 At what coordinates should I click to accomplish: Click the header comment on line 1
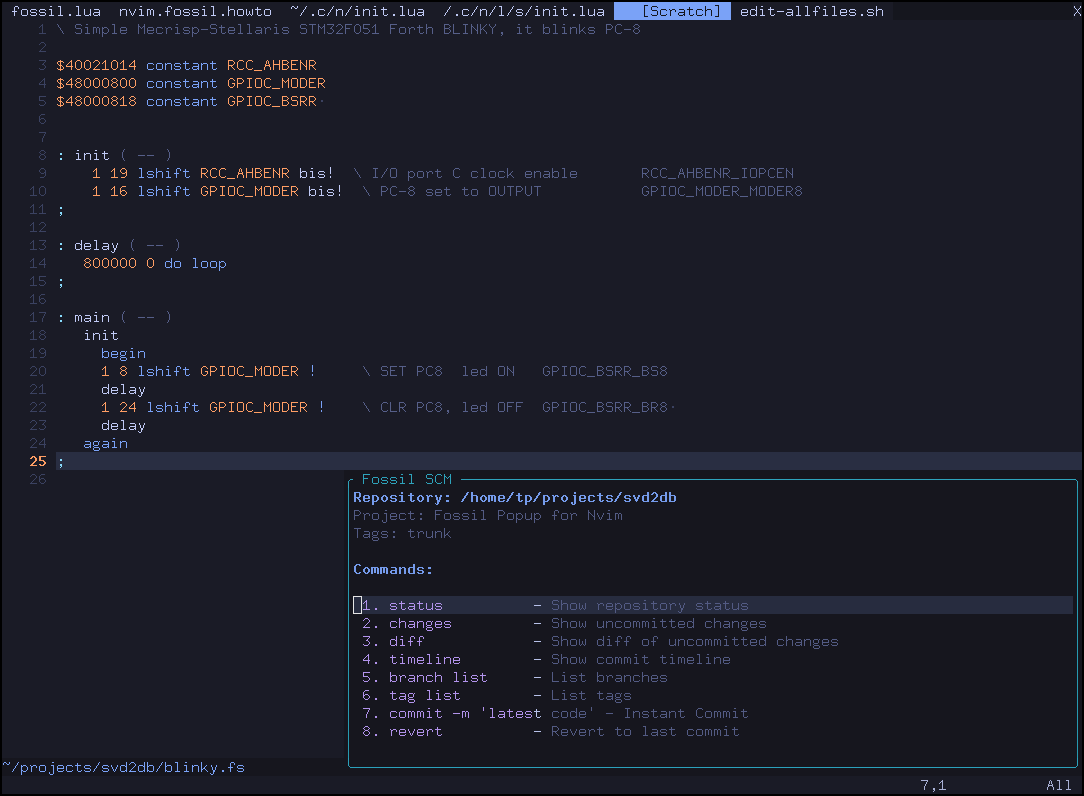pos(348,29)
